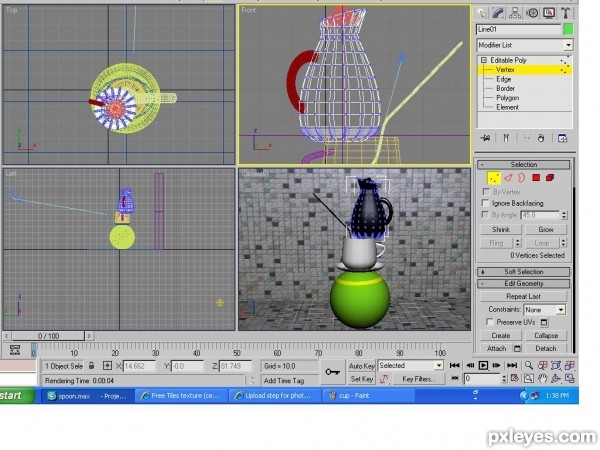This screenshot has height=450, width=600.
Task: Toggle the By Vertex checkbox
Action: 486,191
